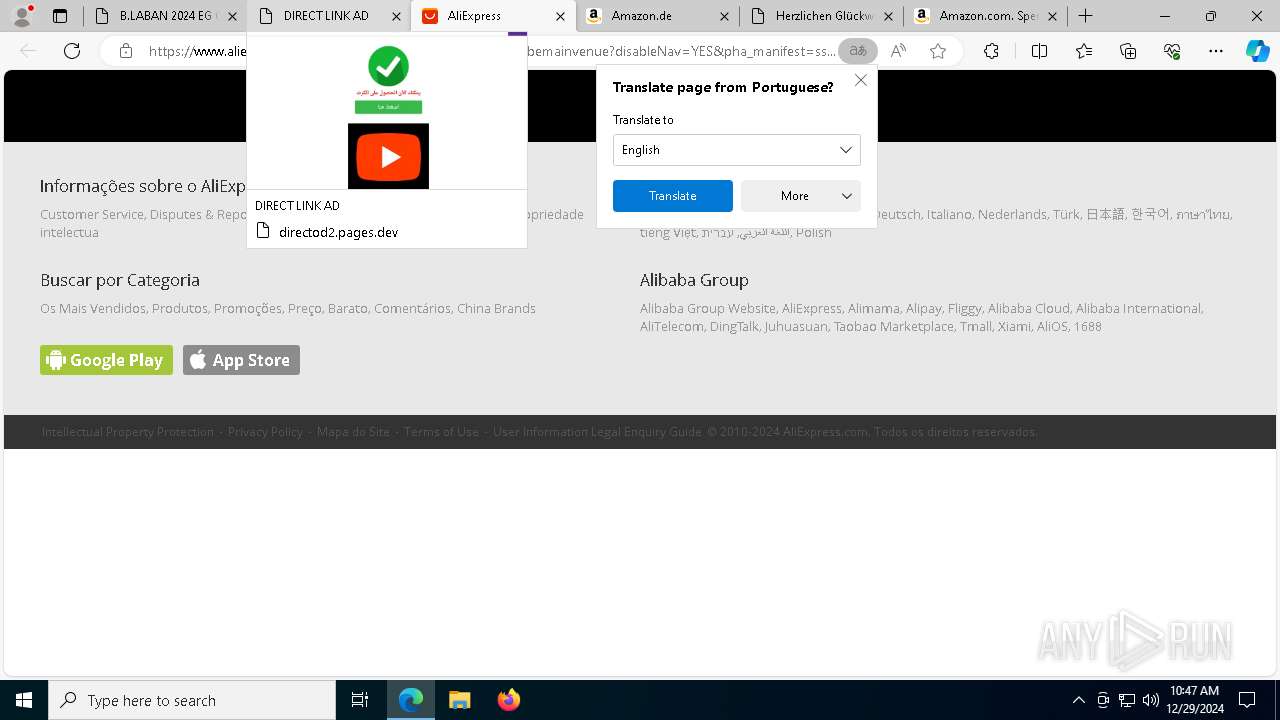Screen dimensions: 1280x720
Task: Open Comentários link
Action: tap(412, 308)
